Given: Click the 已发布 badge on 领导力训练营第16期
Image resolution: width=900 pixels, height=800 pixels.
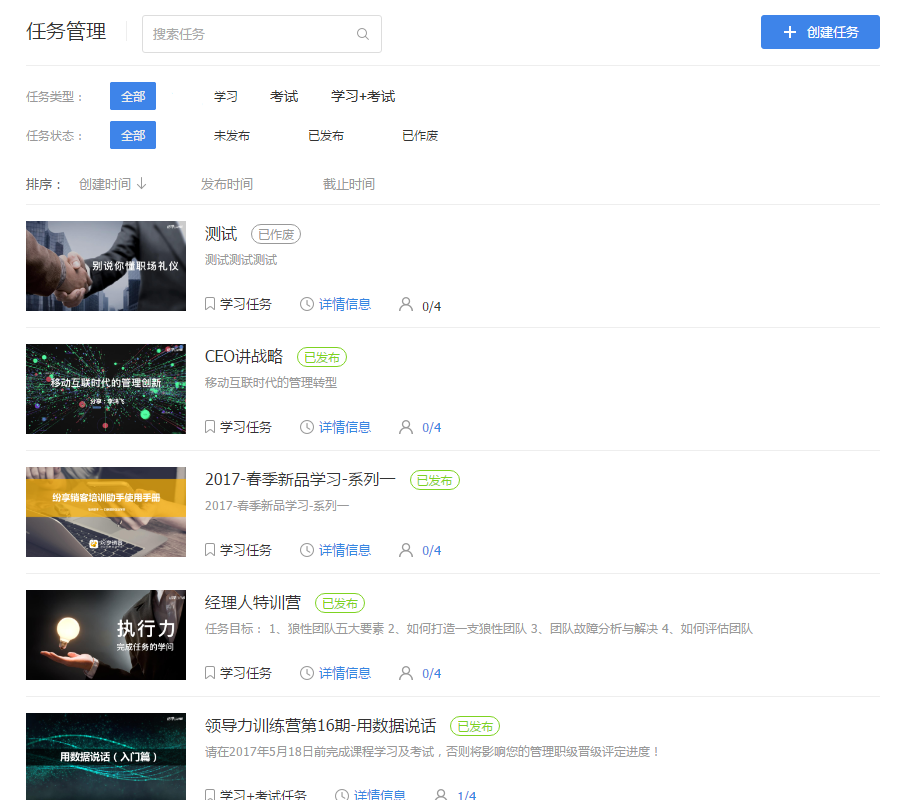Looking at the screenshot, I should tap(475, 725).
